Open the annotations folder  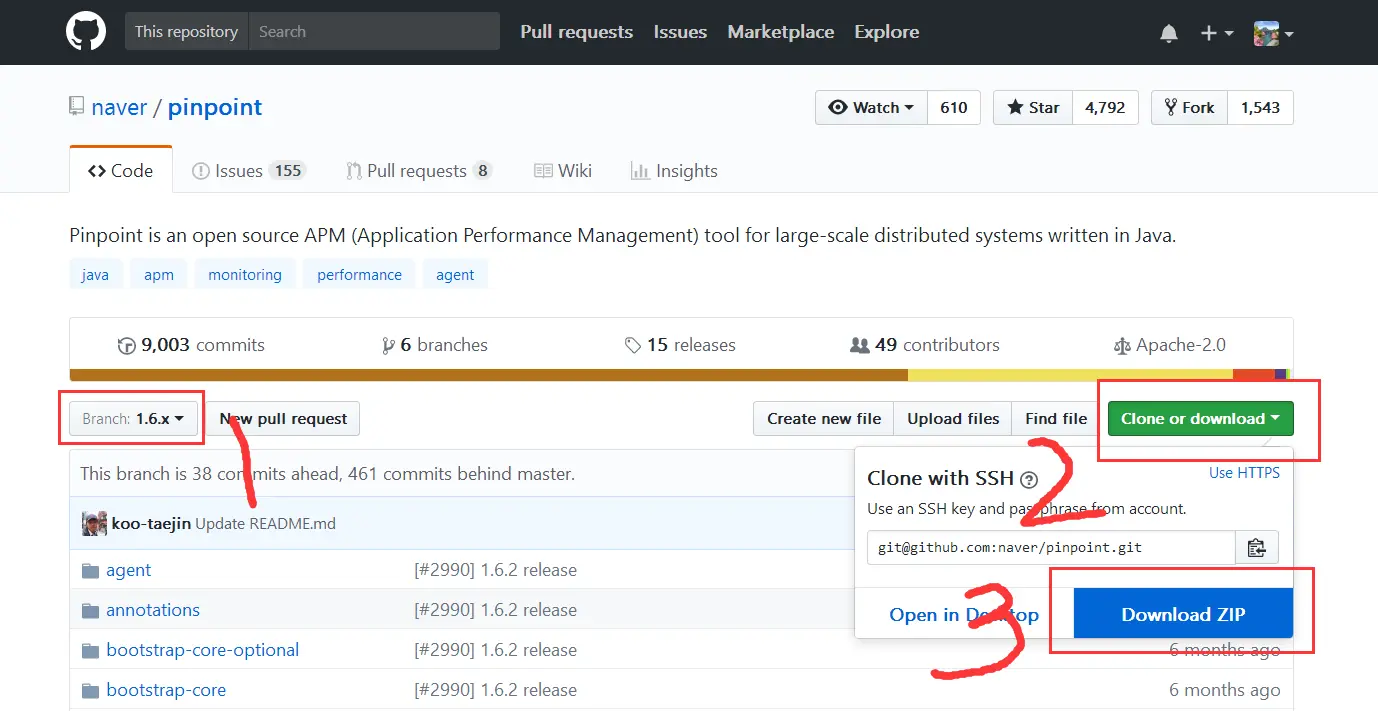coord(153,610)
